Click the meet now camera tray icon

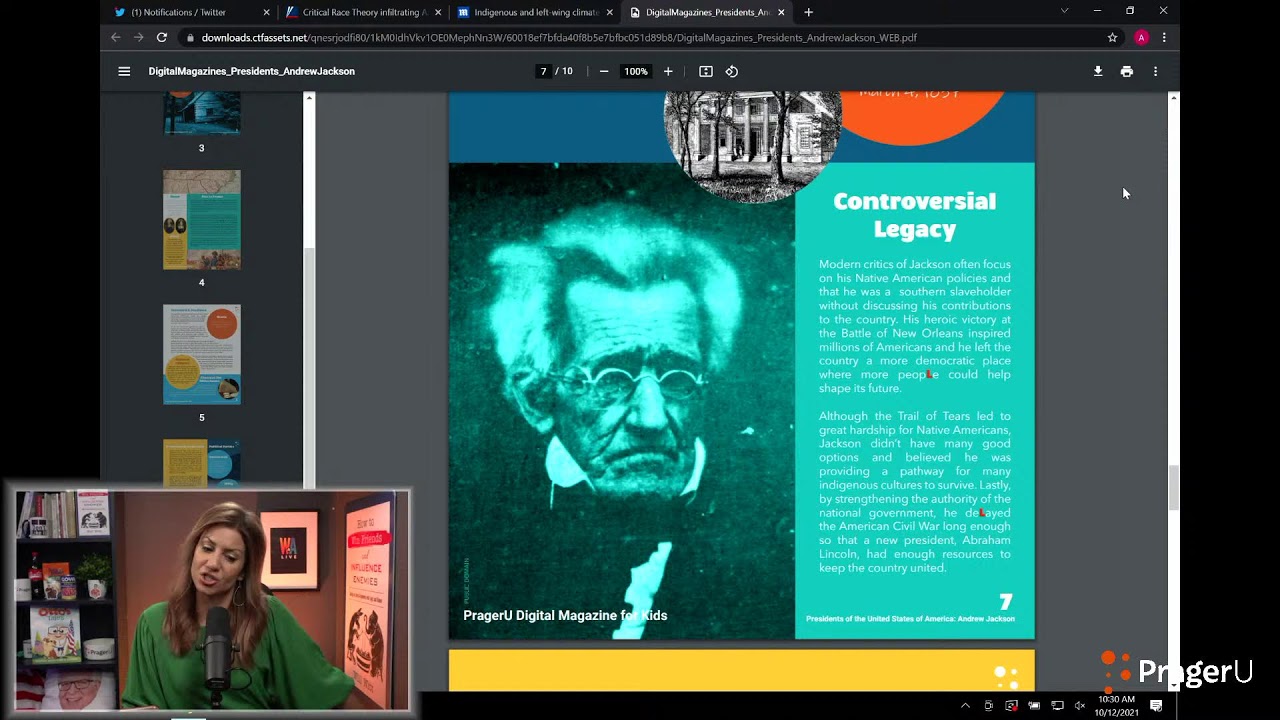[988, 705]
